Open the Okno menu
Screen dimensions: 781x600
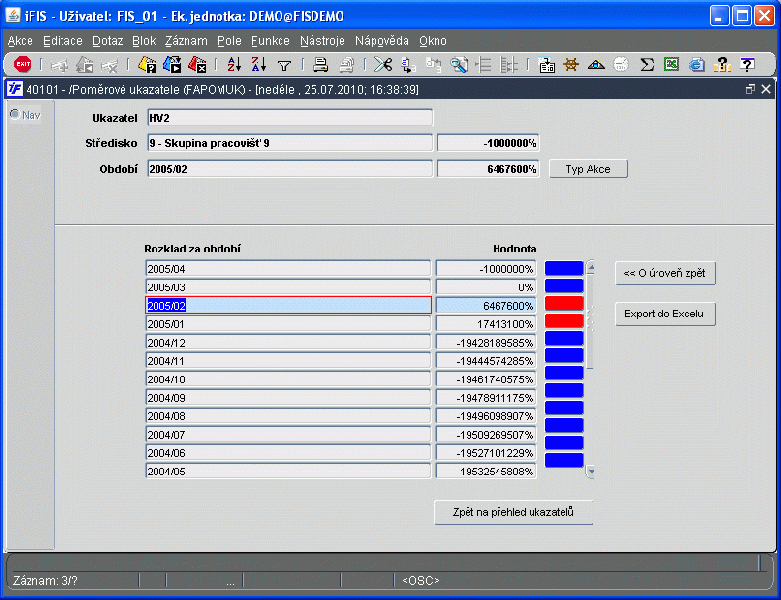click(x=432, y=41)
